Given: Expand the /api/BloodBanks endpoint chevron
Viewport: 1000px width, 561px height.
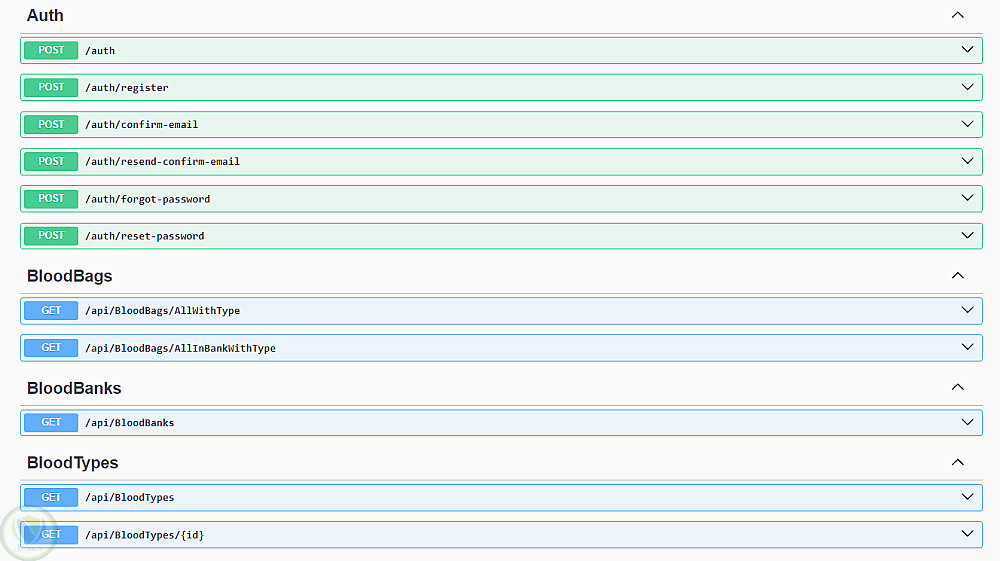Looking at the screenshot, I should (x=967, y=422).
